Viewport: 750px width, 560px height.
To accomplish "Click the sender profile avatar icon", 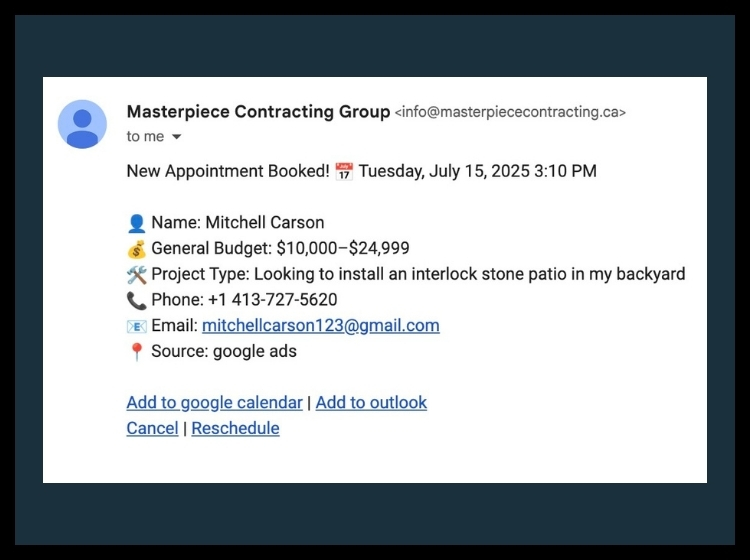I will coord(82,124).
